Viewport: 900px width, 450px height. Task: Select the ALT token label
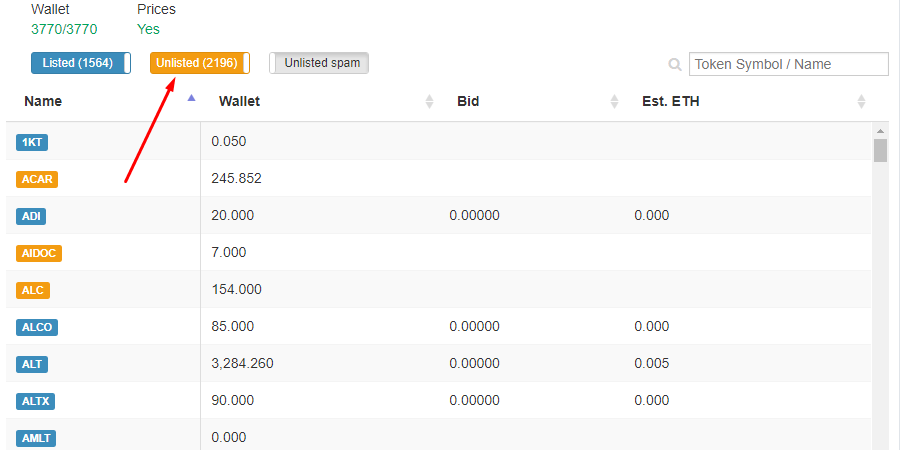tap(32, 364)
